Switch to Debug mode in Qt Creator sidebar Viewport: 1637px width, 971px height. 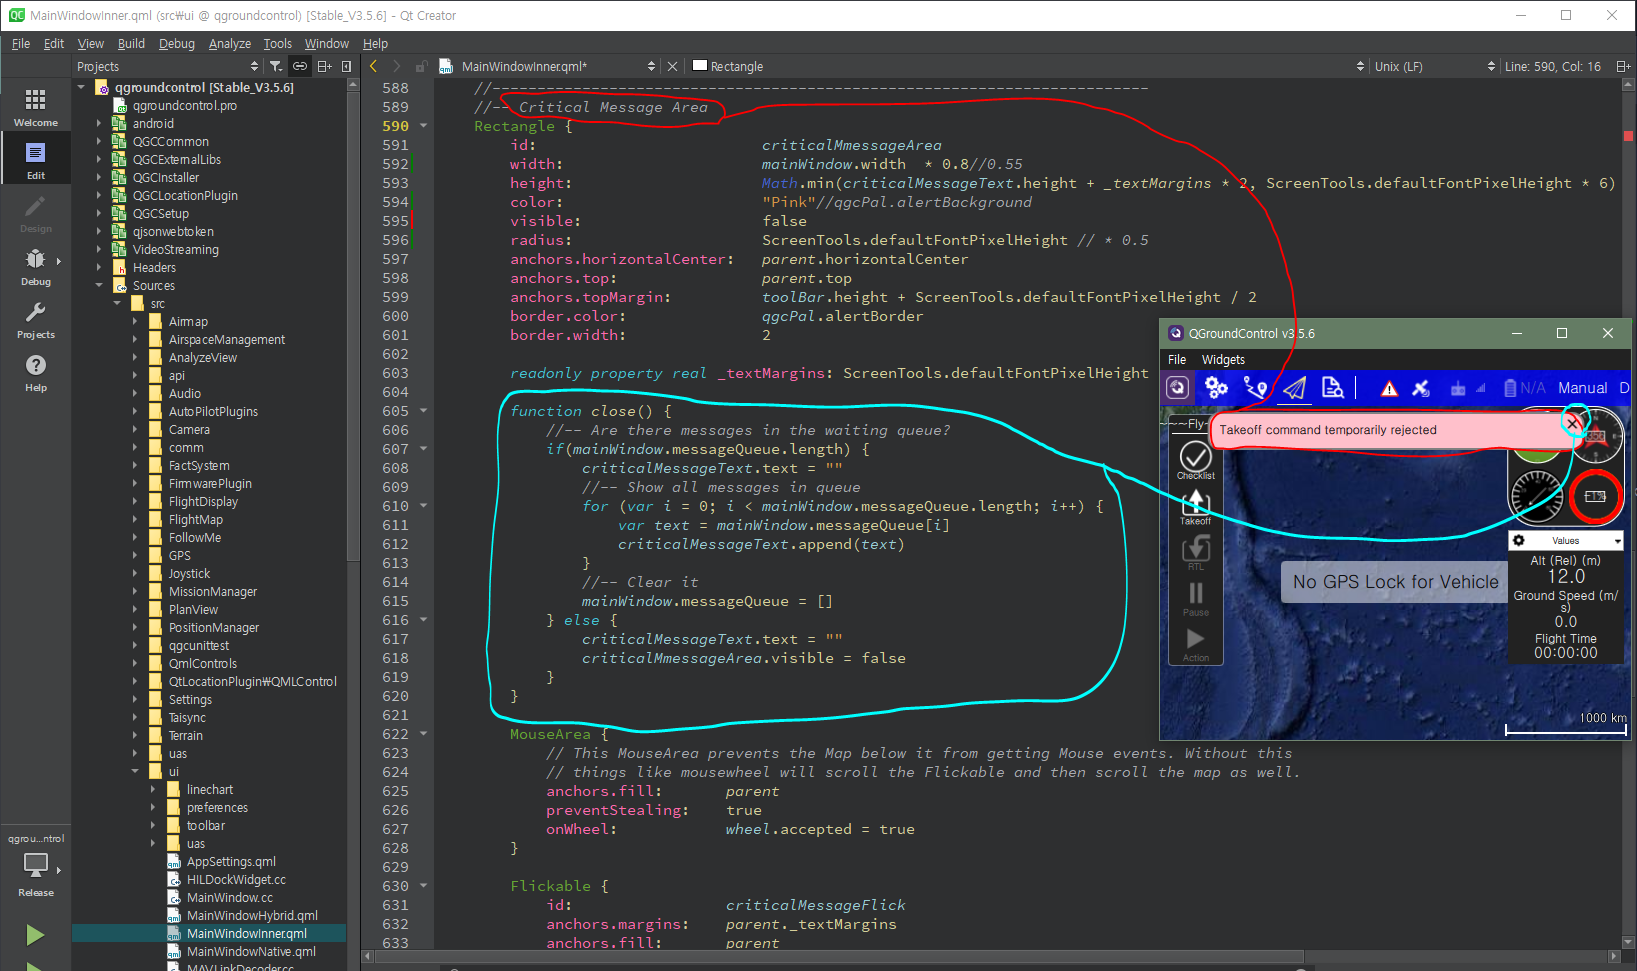(36, 266)
